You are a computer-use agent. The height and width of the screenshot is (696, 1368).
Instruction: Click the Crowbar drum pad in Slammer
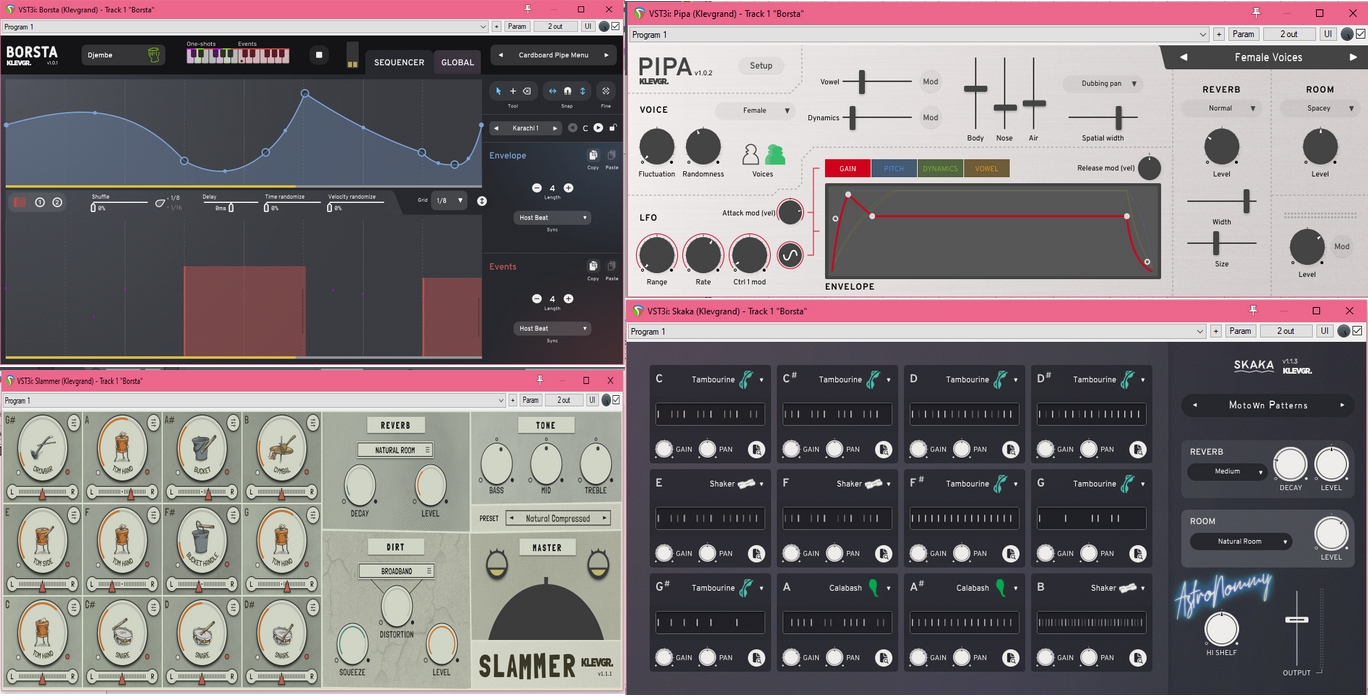(x=42, y=449)
